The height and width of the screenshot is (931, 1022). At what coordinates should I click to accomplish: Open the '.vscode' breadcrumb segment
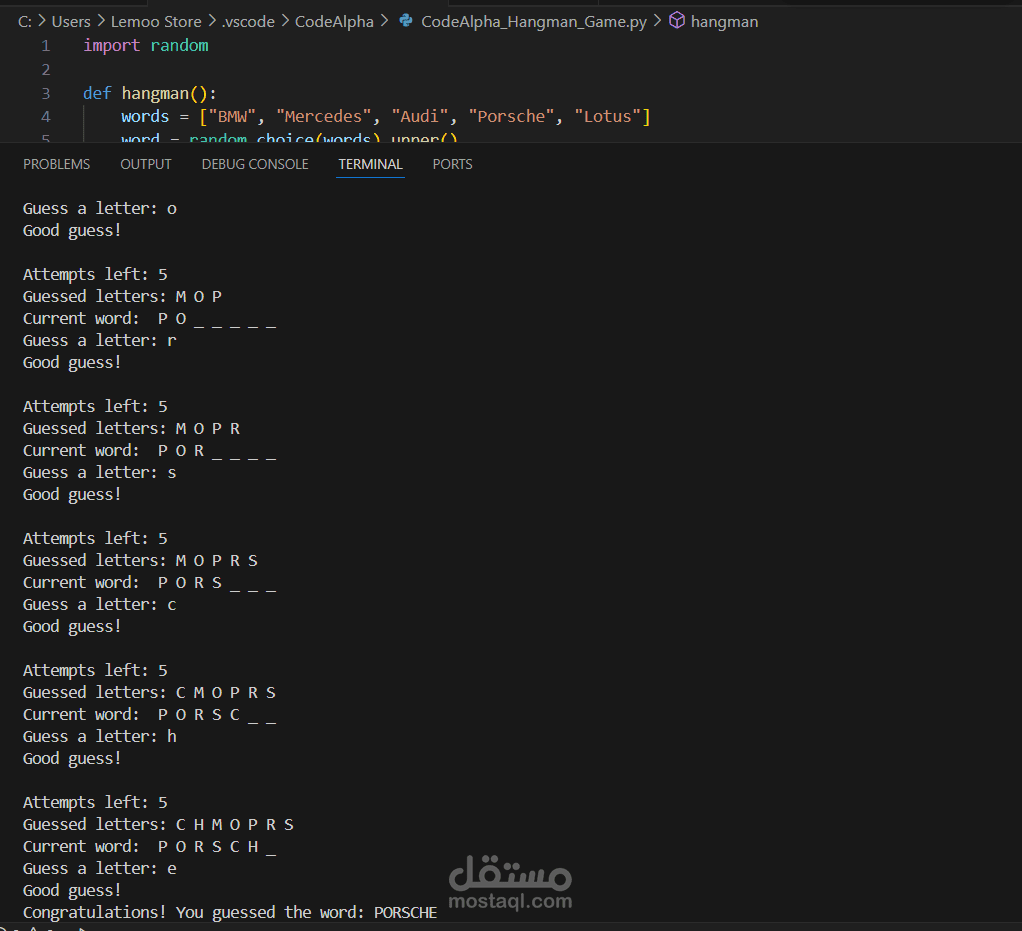pos(248,22)
